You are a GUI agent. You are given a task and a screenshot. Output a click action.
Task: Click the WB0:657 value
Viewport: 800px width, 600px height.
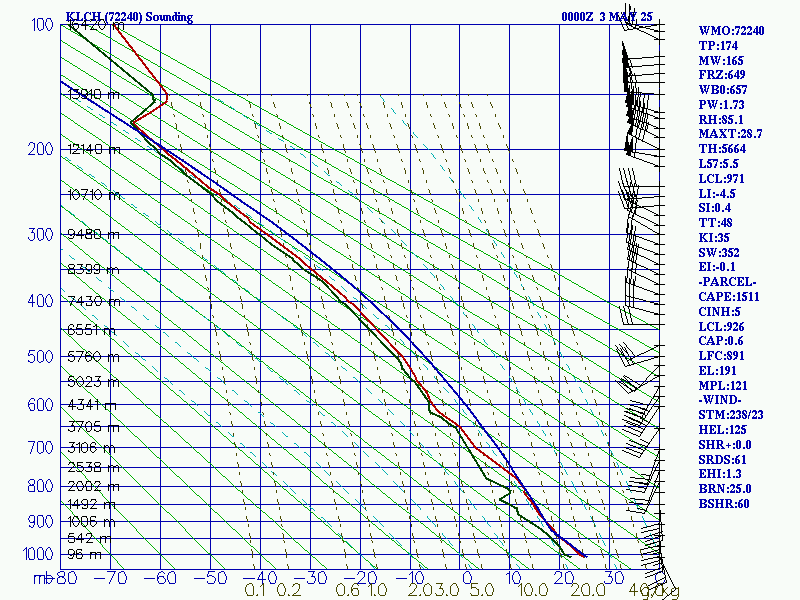[723, 90]
